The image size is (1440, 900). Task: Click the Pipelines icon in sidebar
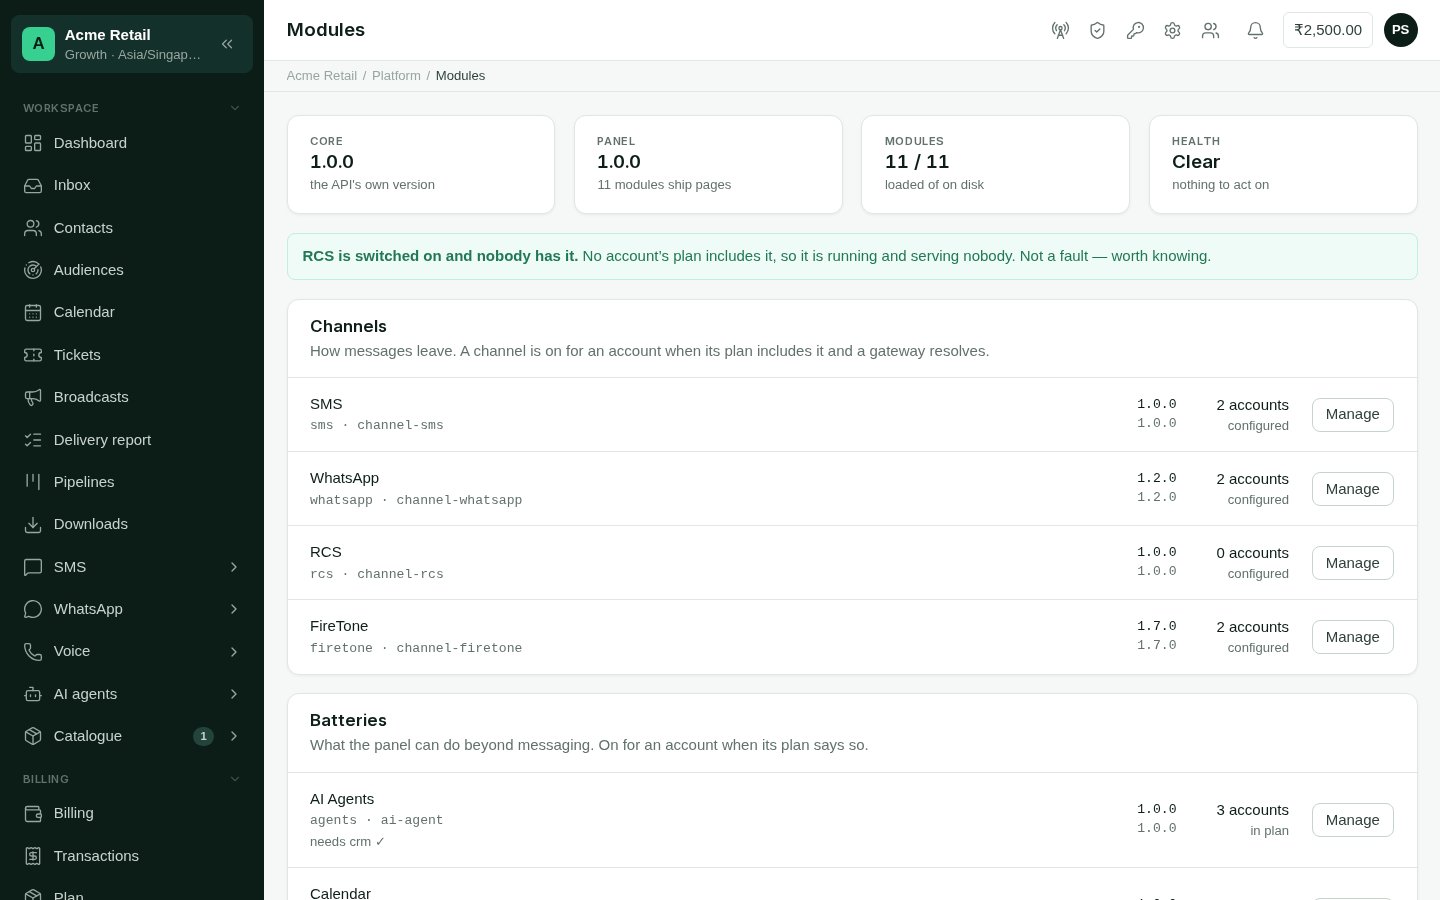(33, 482)
